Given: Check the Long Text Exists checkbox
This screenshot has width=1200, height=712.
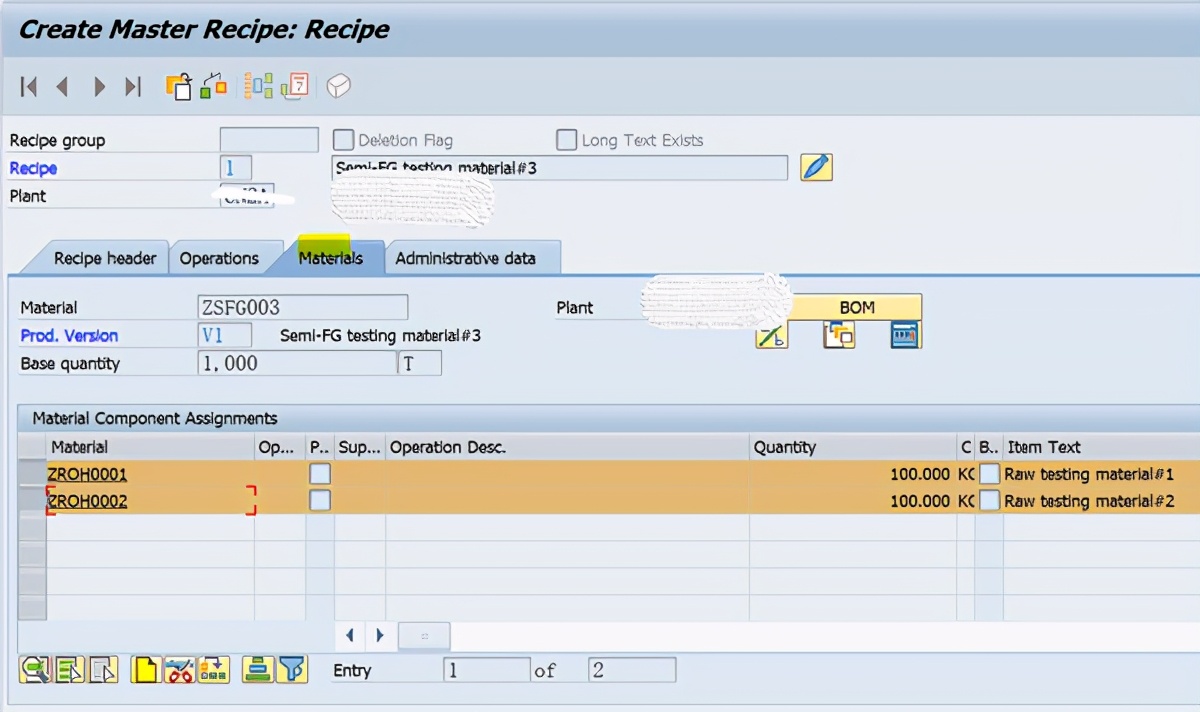Looking at the screenshot, I should tap(566, 140).
